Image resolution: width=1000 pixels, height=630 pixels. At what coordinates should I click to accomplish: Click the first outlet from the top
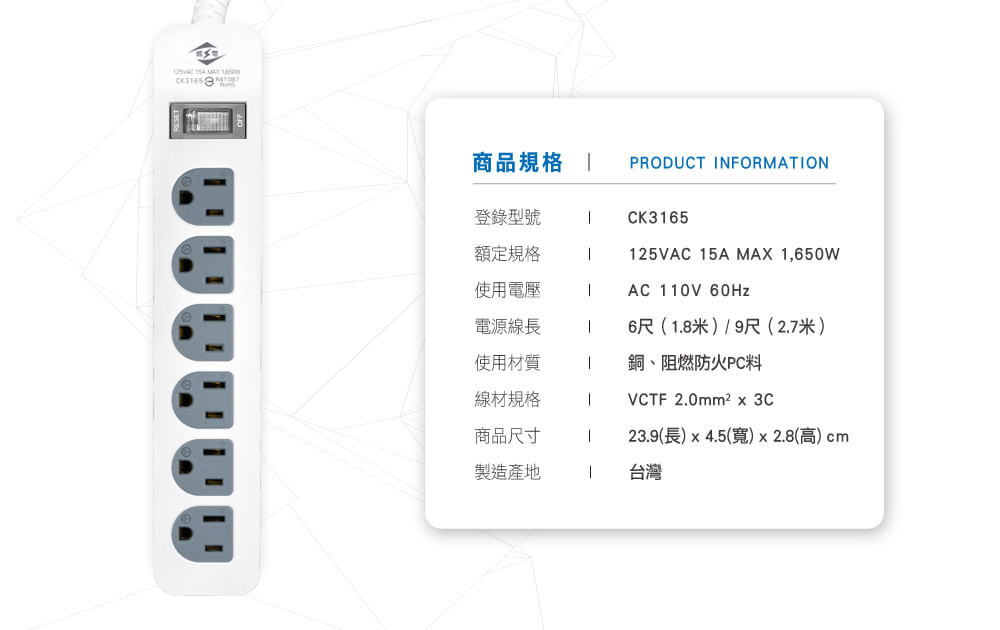coord(202,195)
